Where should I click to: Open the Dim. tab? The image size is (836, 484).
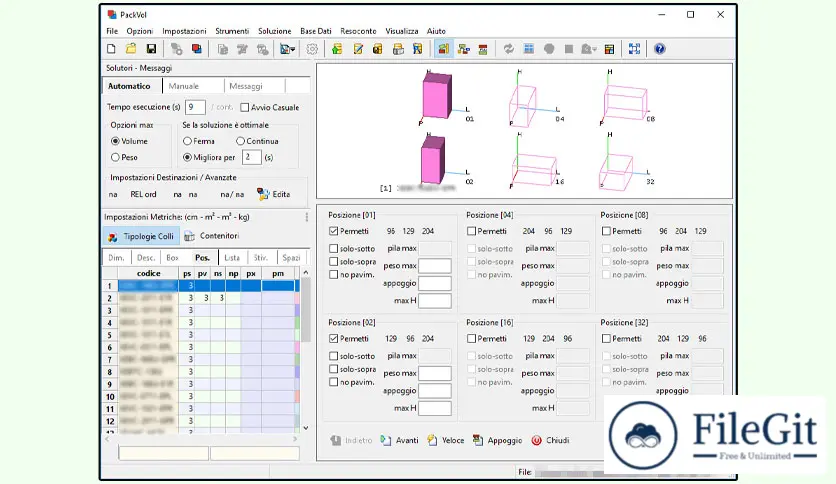click(x=116, y=257)
